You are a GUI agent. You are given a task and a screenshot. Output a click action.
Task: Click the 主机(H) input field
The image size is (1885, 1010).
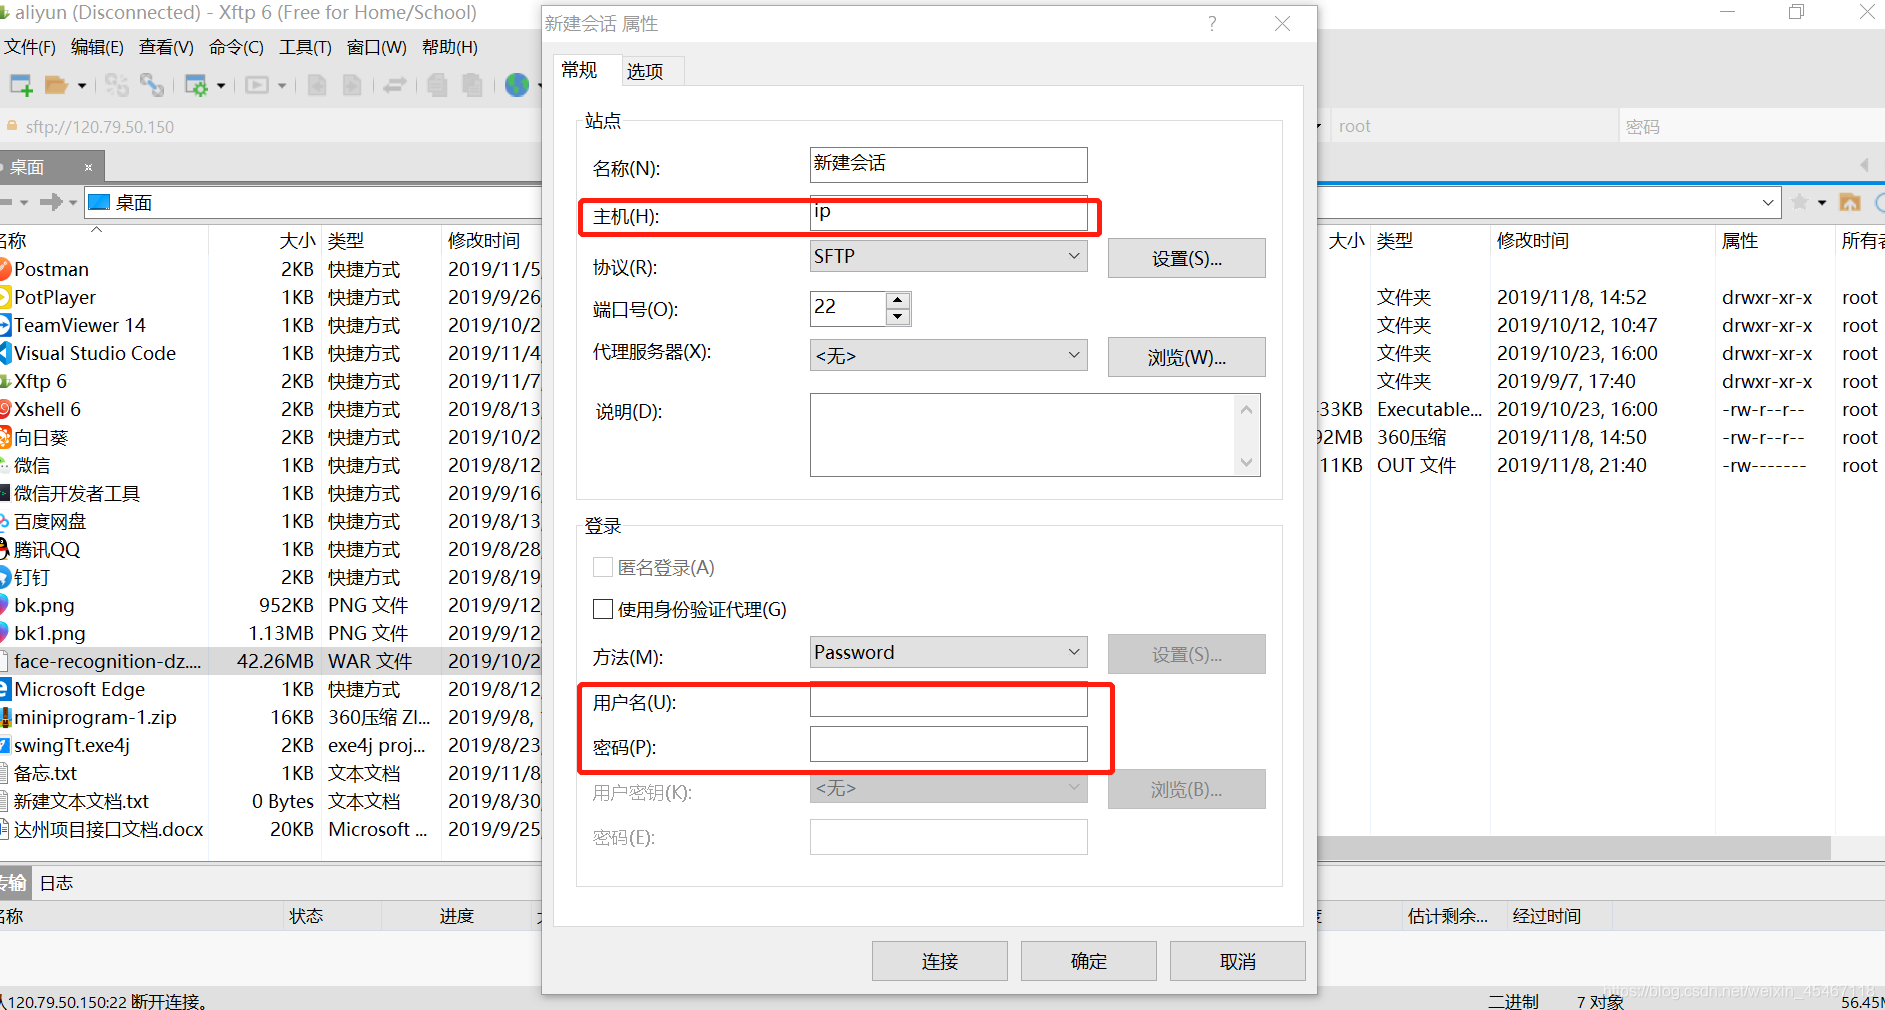[948, 213]
